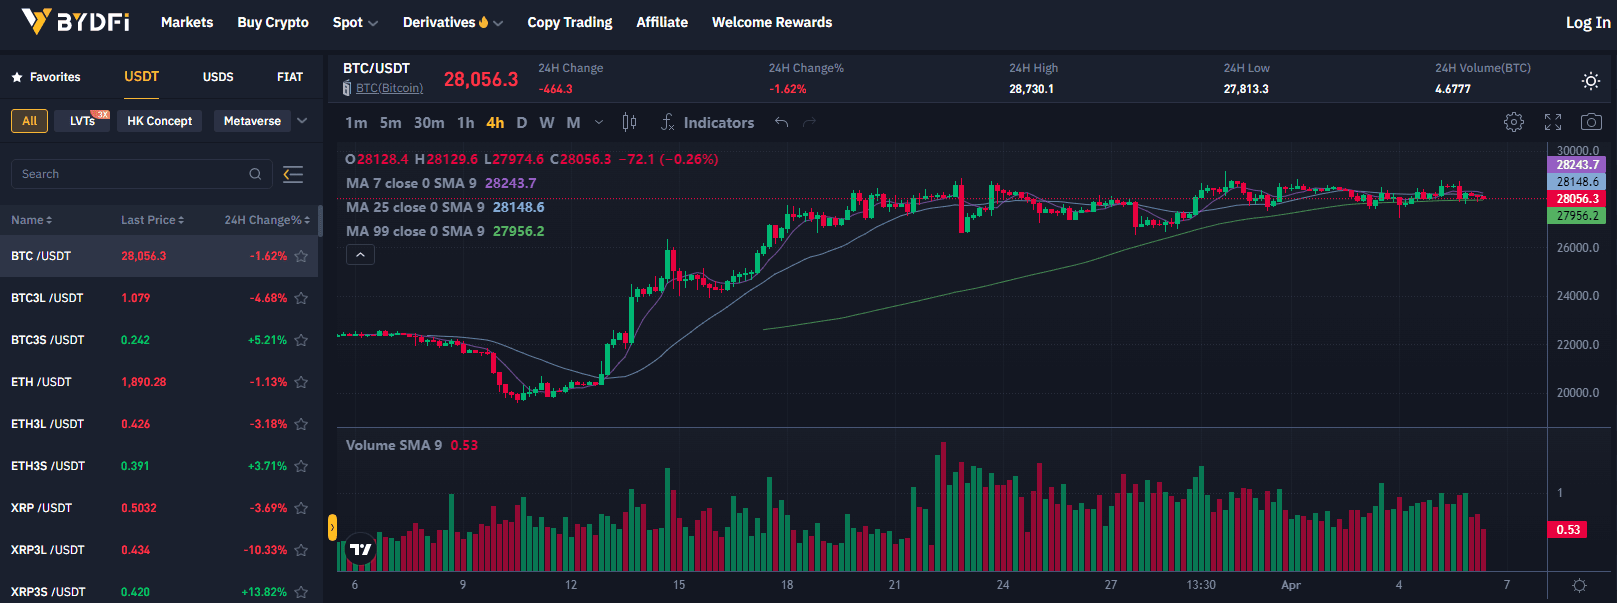Take a chart snapshot with camera icon
This screenshot has width=1617, height=603.
[x=1591, y=122]
